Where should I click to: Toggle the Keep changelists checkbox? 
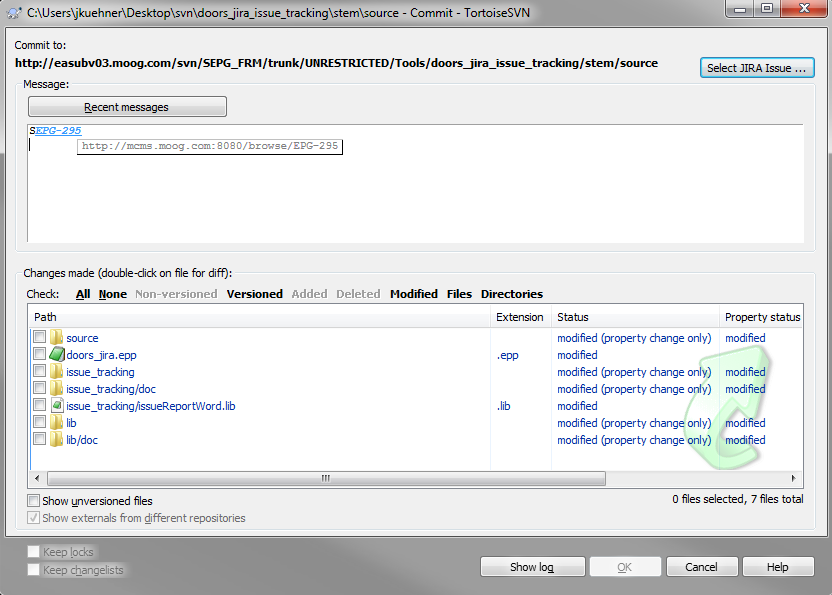[33, 570]
